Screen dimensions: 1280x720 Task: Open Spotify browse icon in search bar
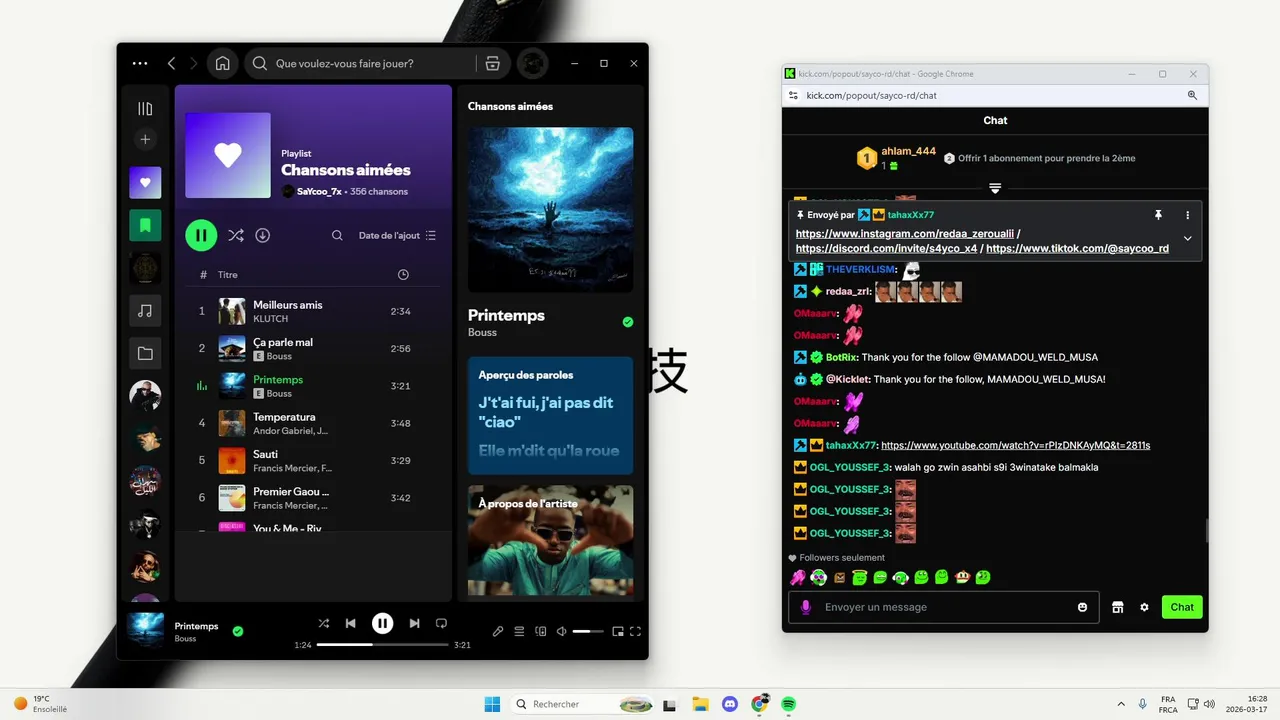(492, 63)
